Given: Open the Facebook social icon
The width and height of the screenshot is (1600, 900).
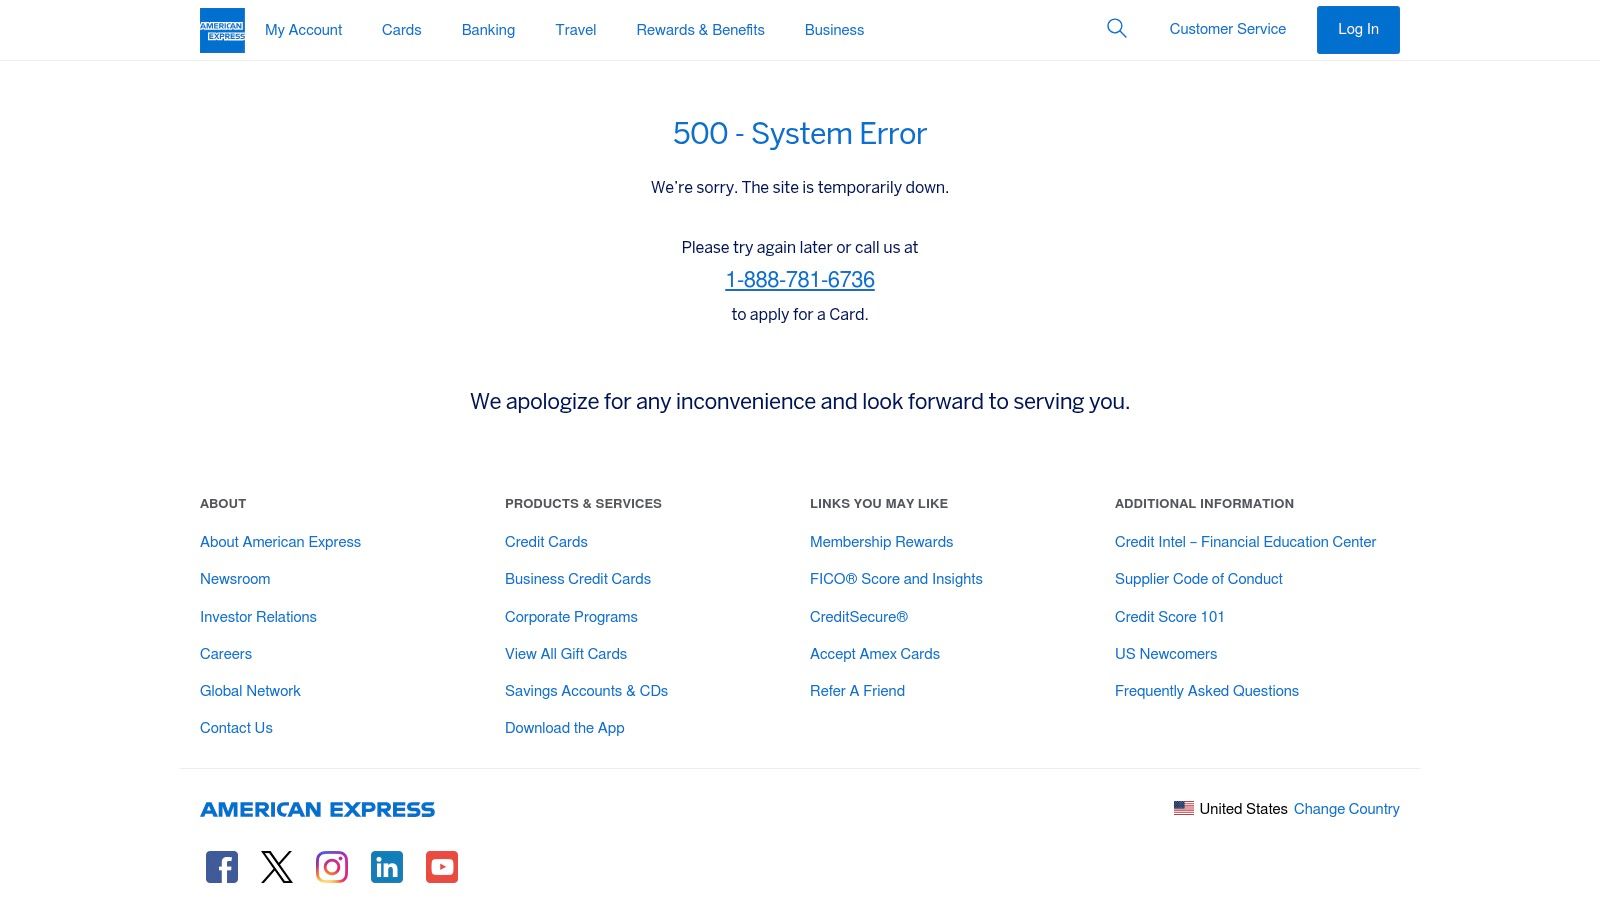Looking at the screenshot, I should point(222,867).
